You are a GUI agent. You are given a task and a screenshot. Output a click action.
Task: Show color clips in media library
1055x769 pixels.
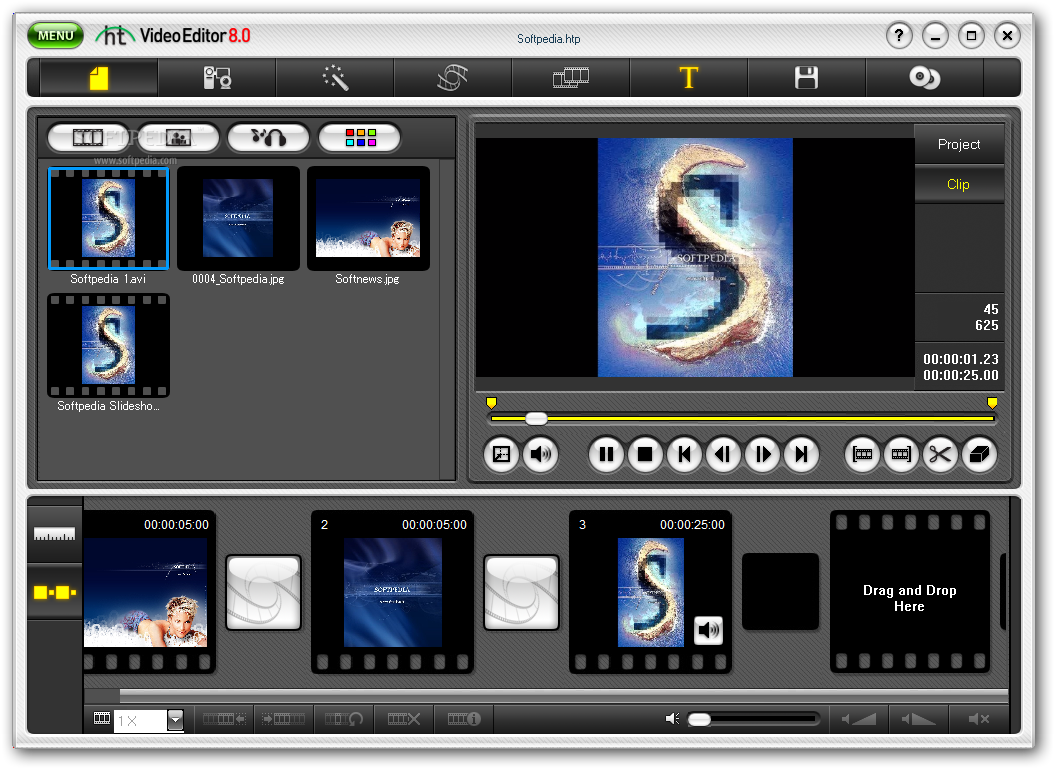point(359,137)
